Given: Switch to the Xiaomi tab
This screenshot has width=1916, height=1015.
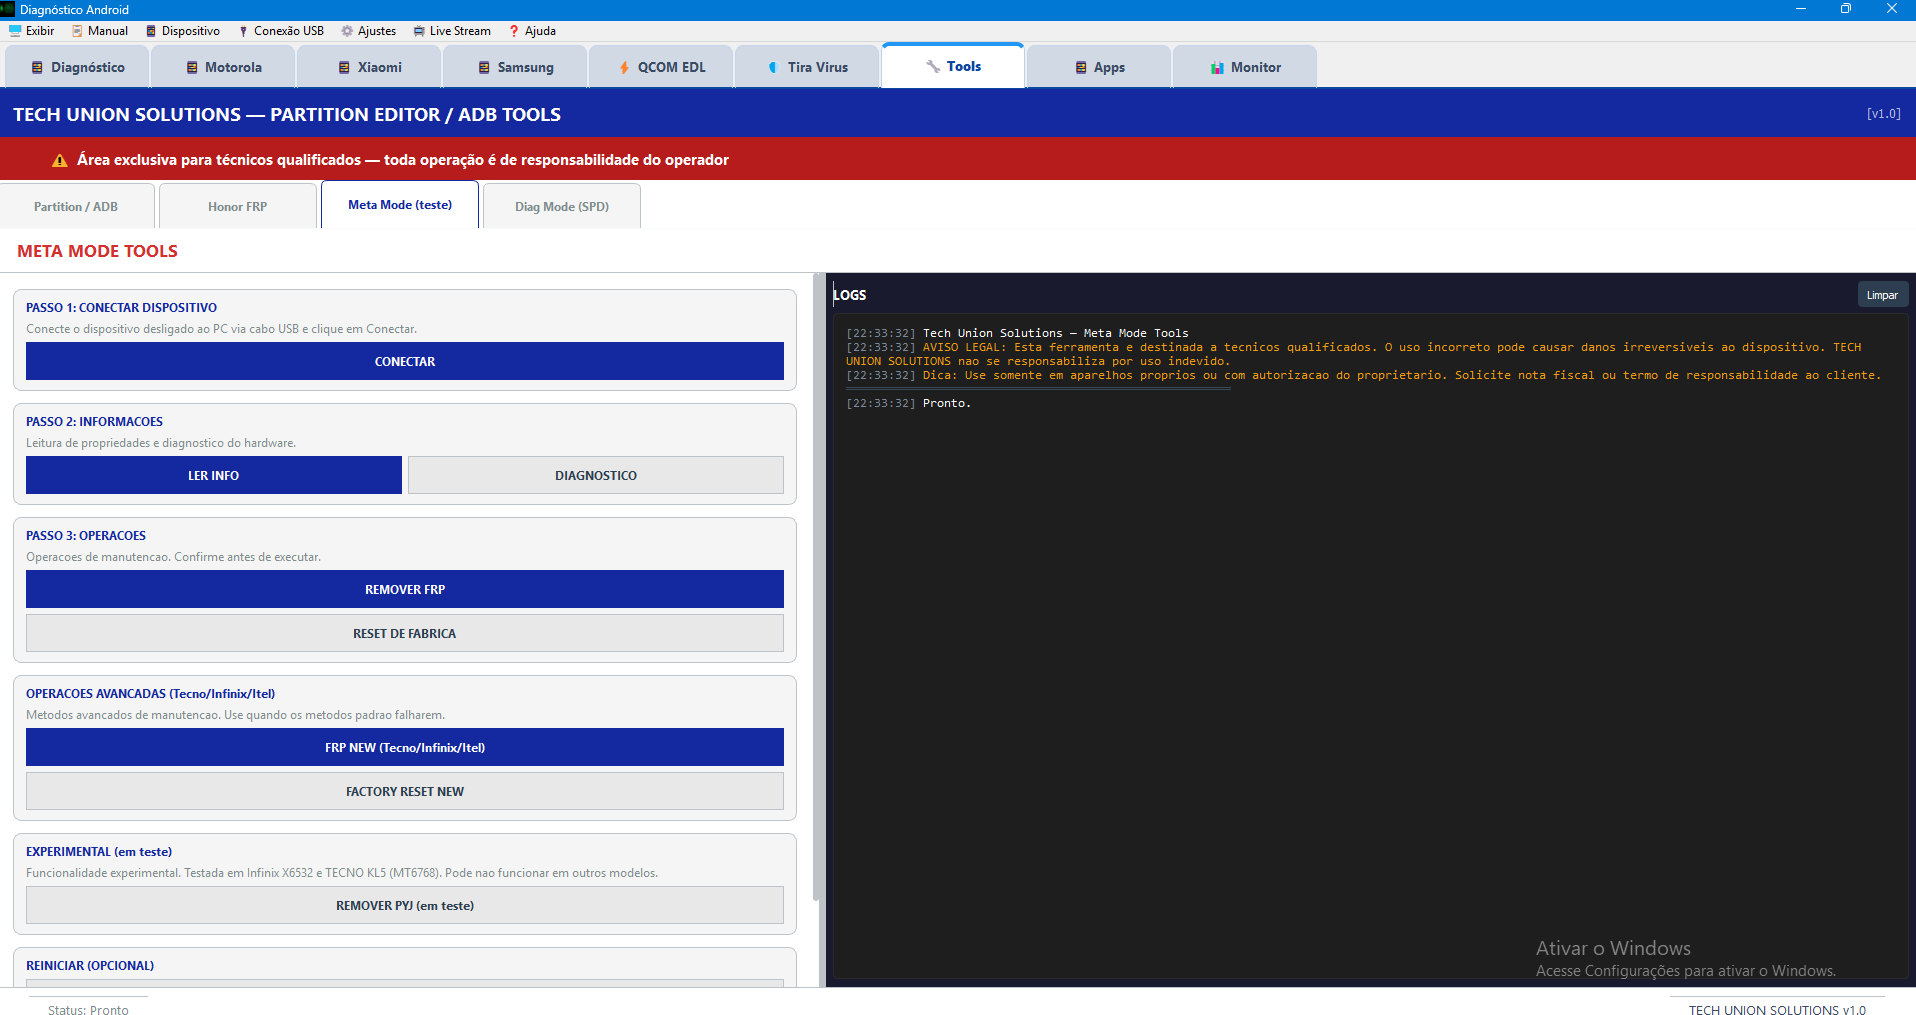Looking at the screenshot, I should coord(369,67).
